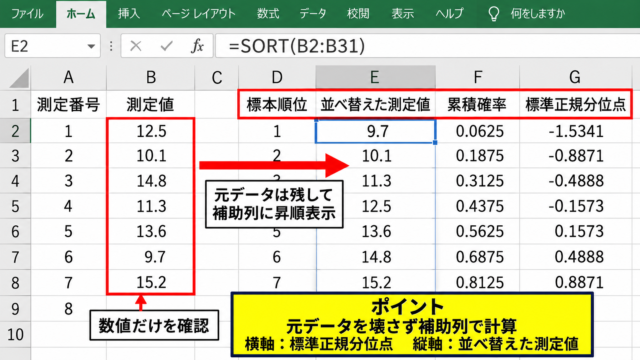
Task: Open the ページ レイアウト tab
Action: click(x=198, y=14)
